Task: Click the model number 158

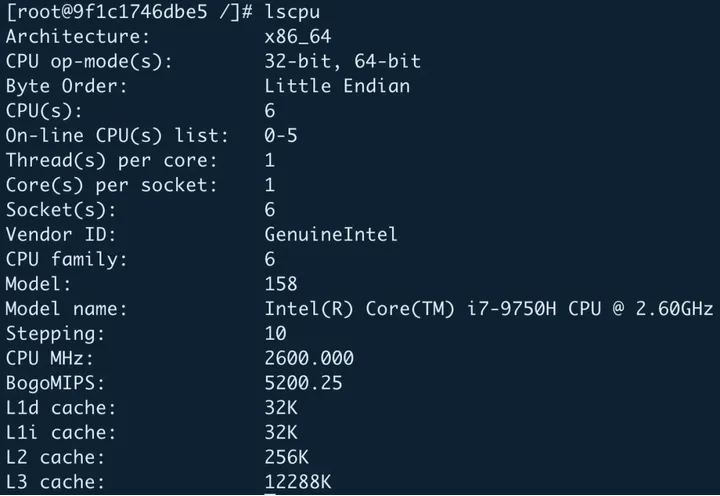Action: (x=281, y=284)
